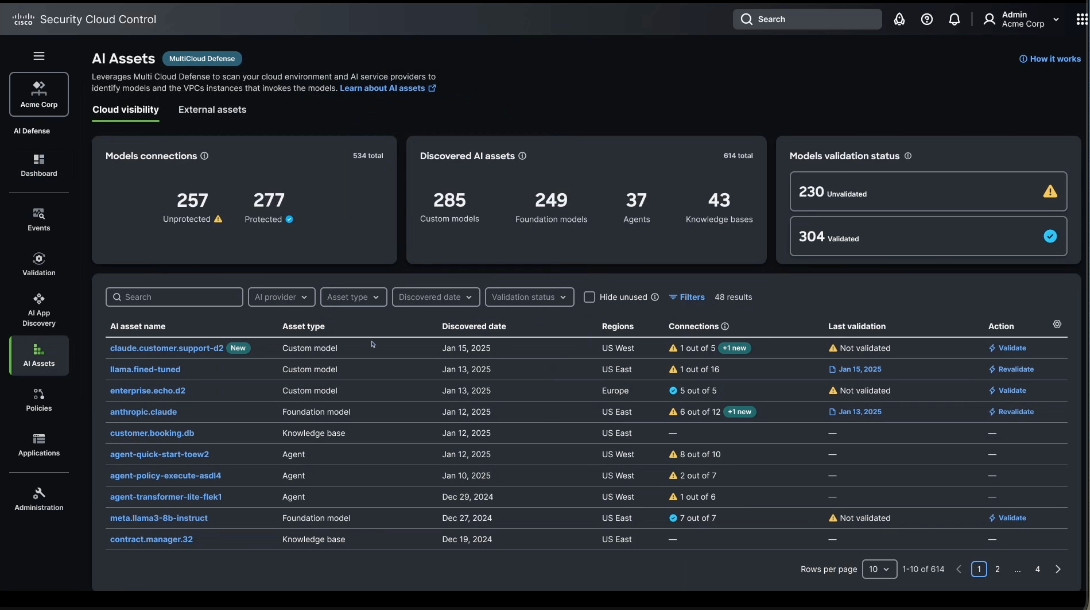Select the Cloud visibility tab

tap(125, 110)
